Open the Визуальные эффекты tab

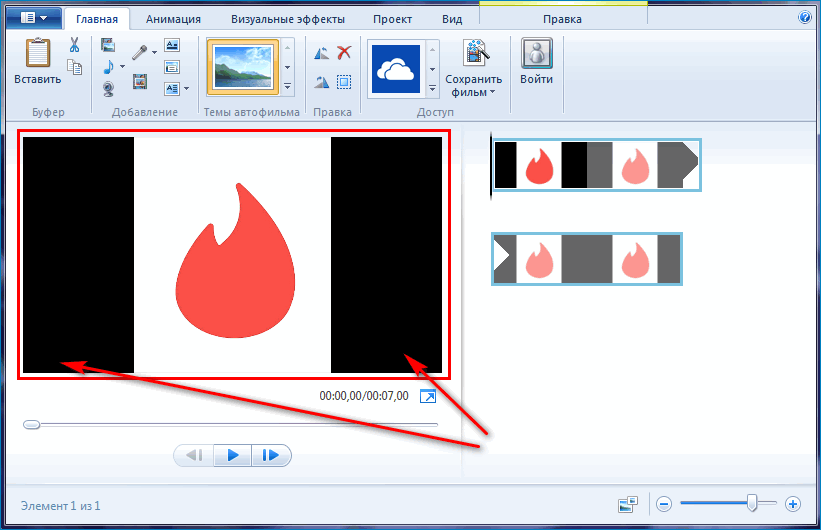[288, 19]
